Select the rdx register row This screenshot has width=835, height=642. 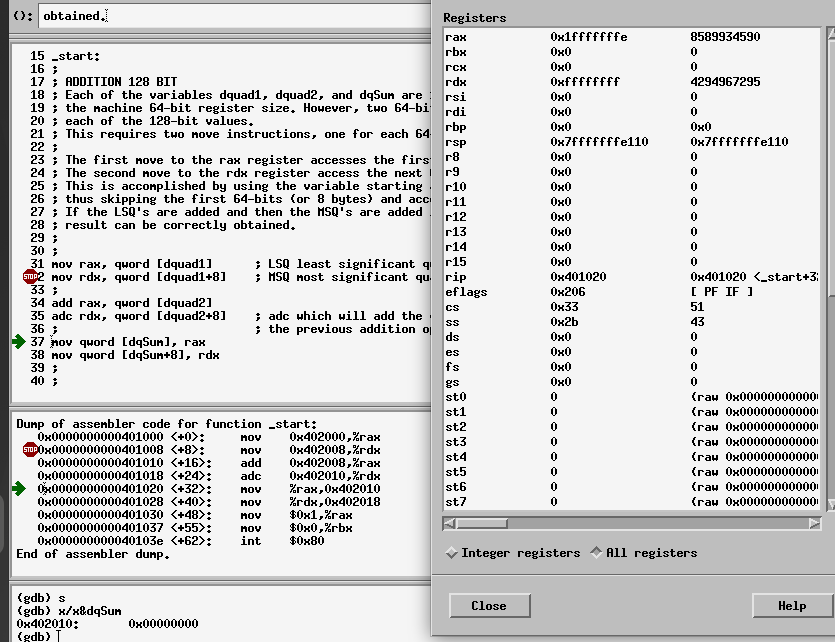coord(632,81)
